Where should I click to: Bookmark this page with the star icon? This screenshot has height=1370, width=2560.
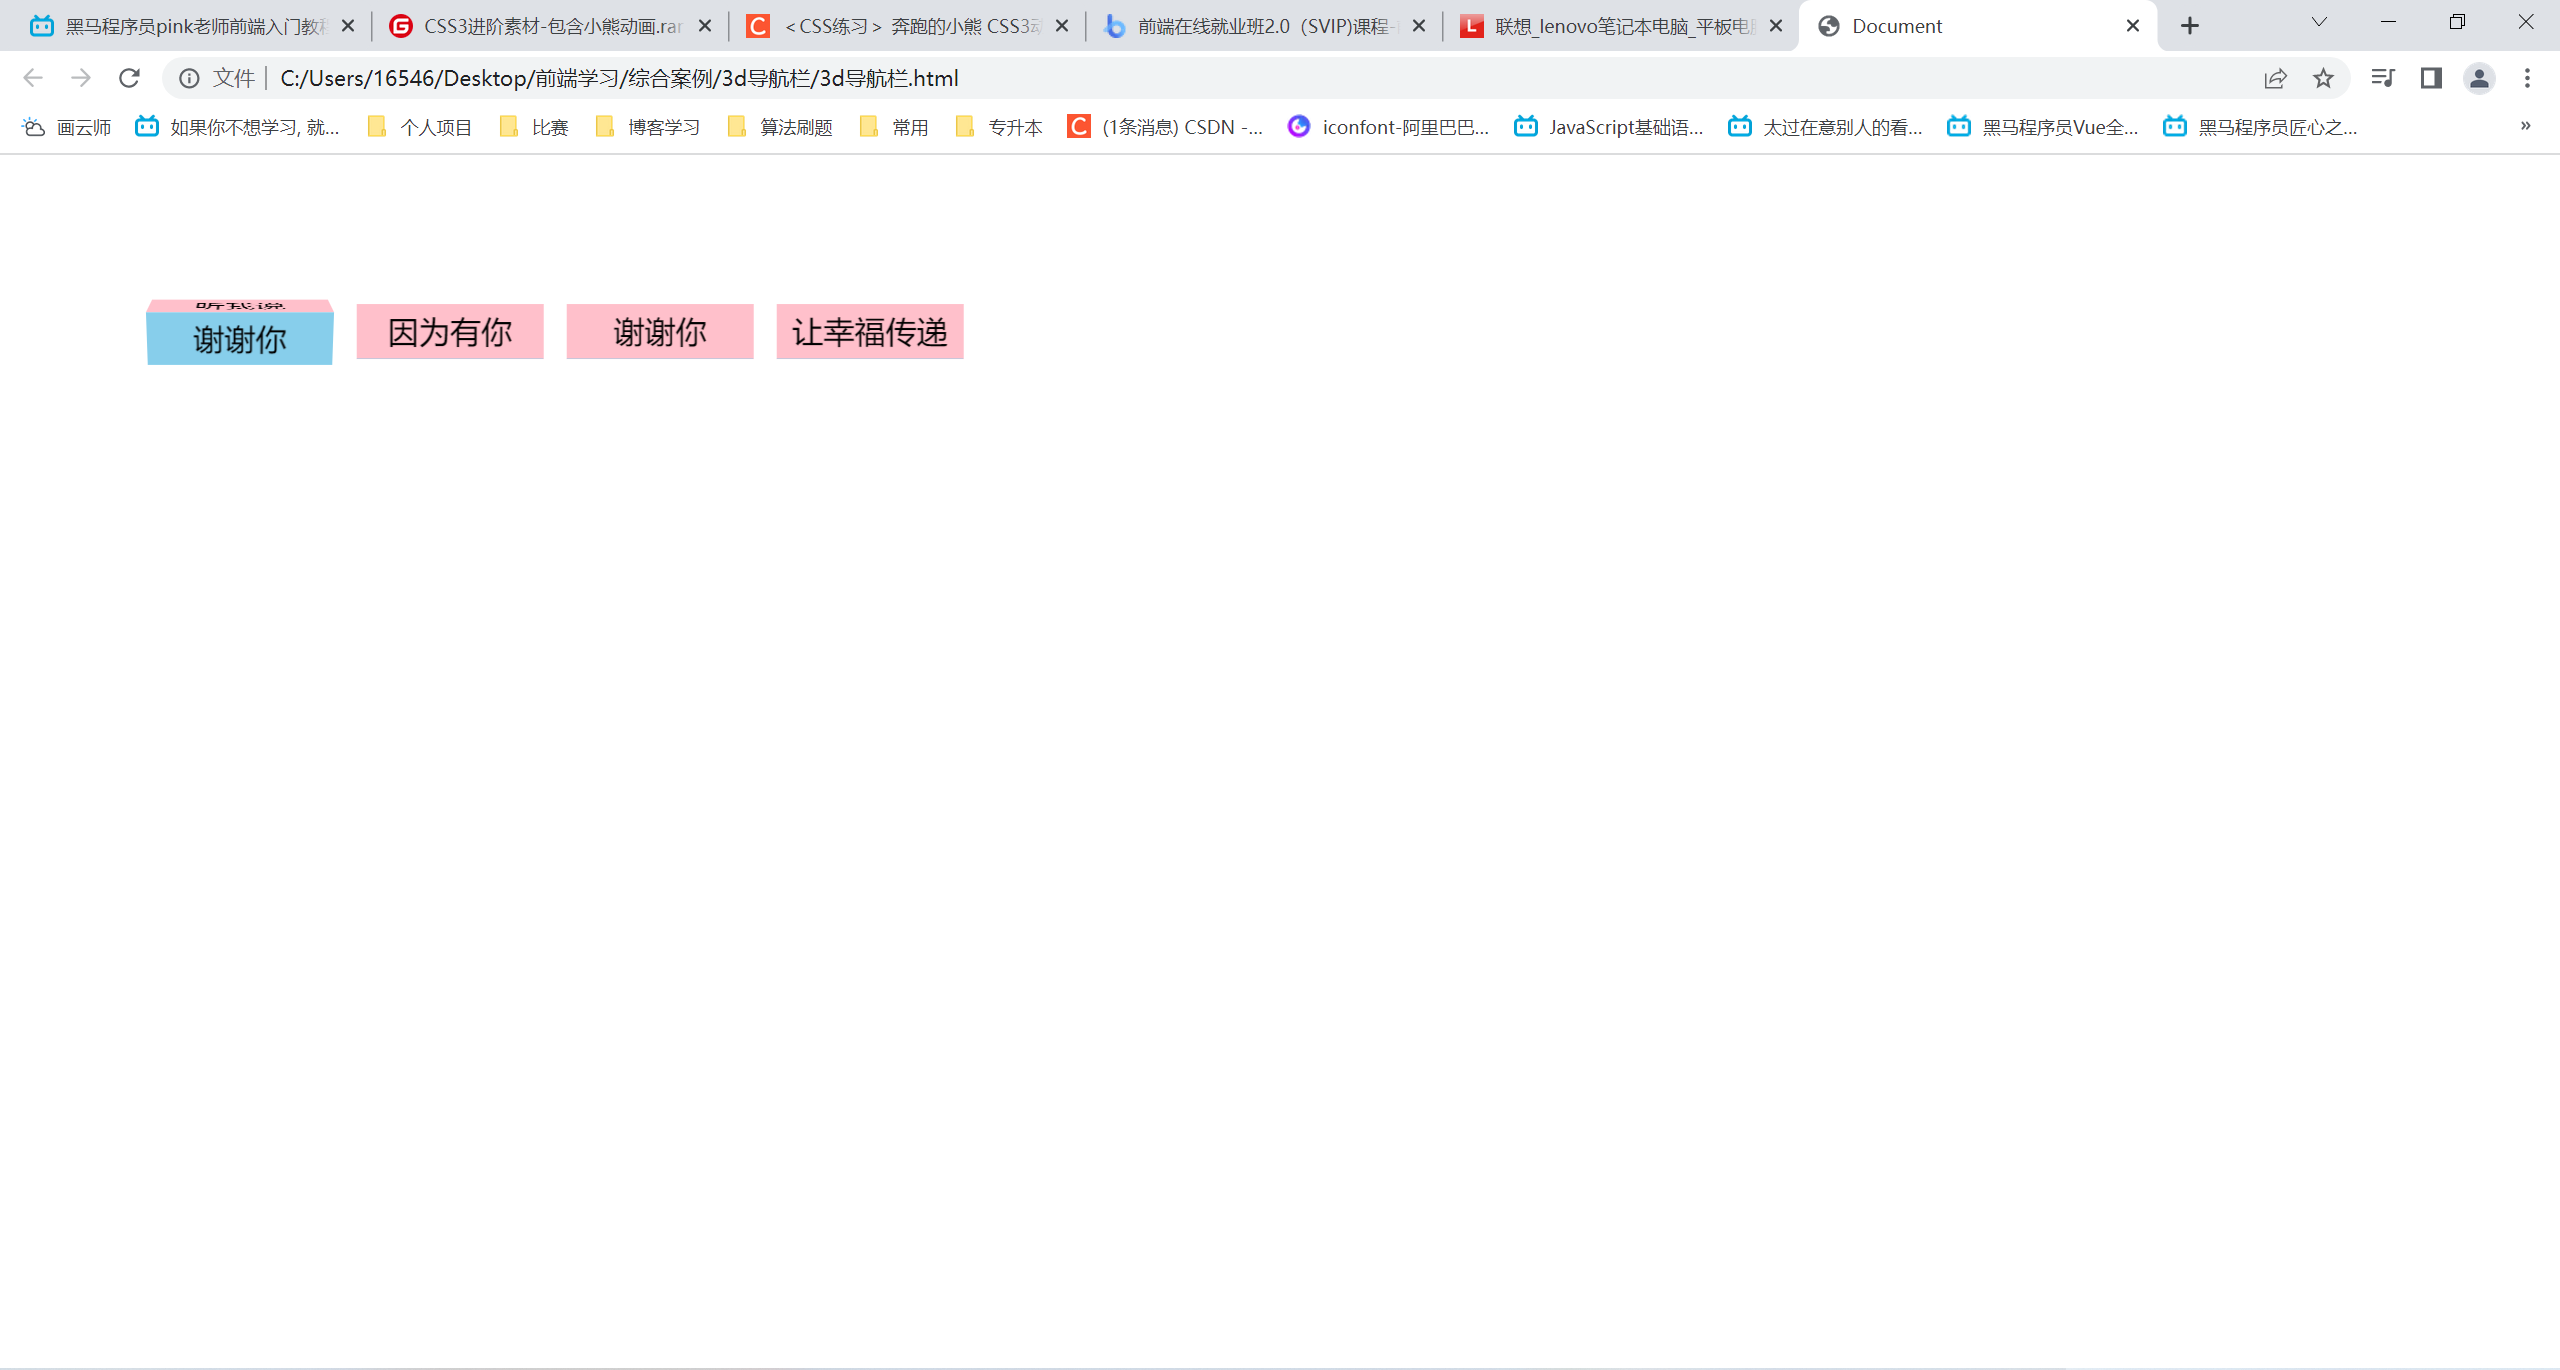point(2323,78)
